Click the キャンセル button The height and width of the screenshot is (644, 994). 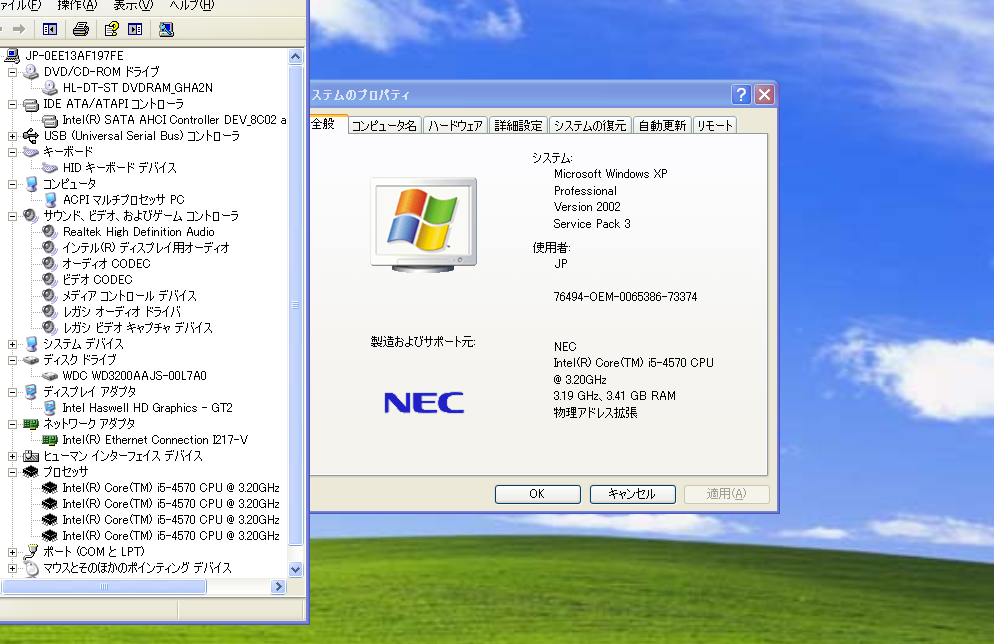point(633,494)
